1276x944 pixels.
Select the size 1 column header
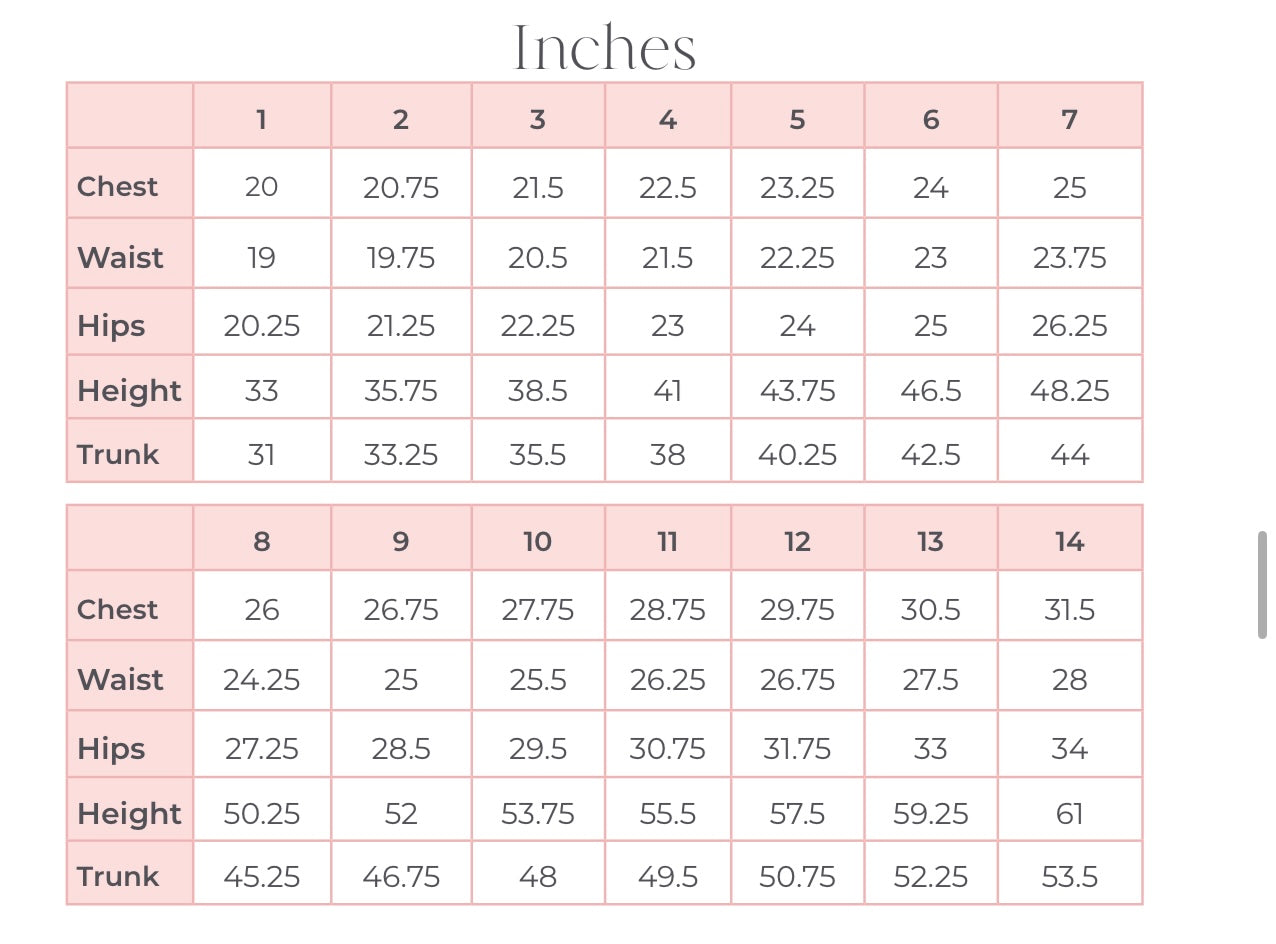(261, 120)
